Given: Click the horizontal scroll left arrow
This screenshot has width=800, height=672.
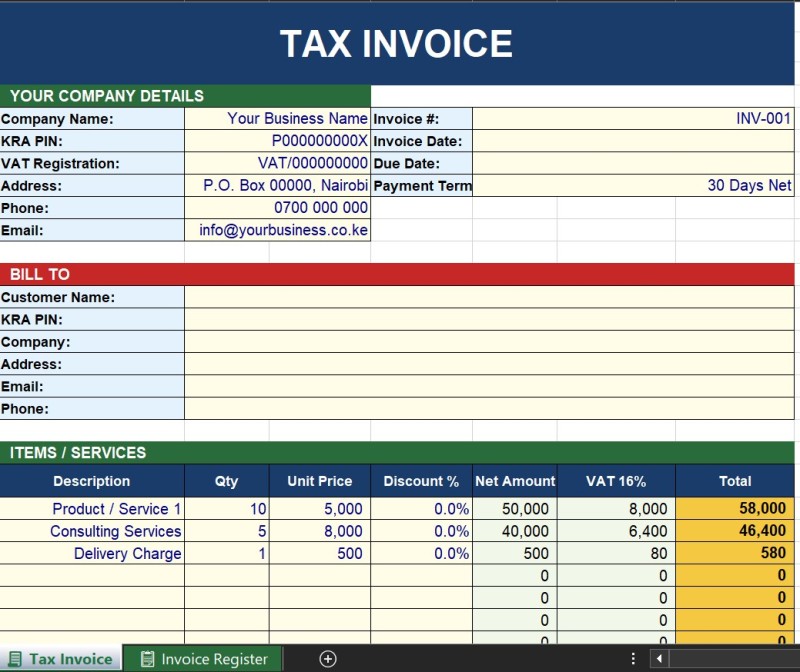Looking at the screenshot, I should (x=659, y=659).
